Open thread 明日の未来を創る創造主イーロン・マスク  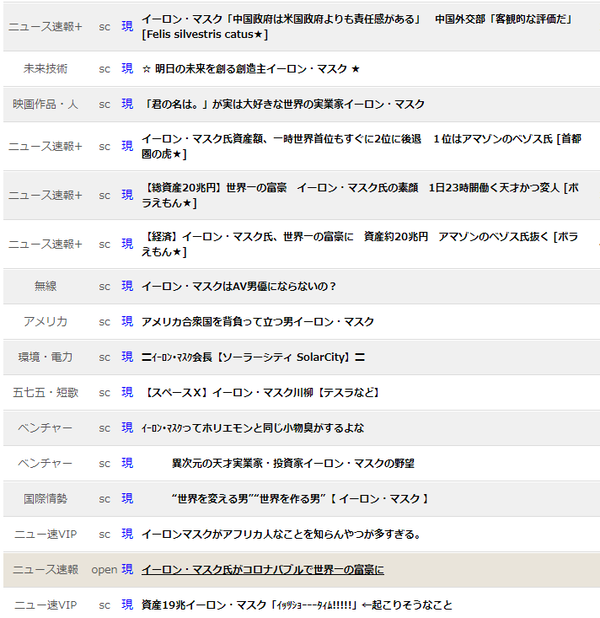point(251,69)
